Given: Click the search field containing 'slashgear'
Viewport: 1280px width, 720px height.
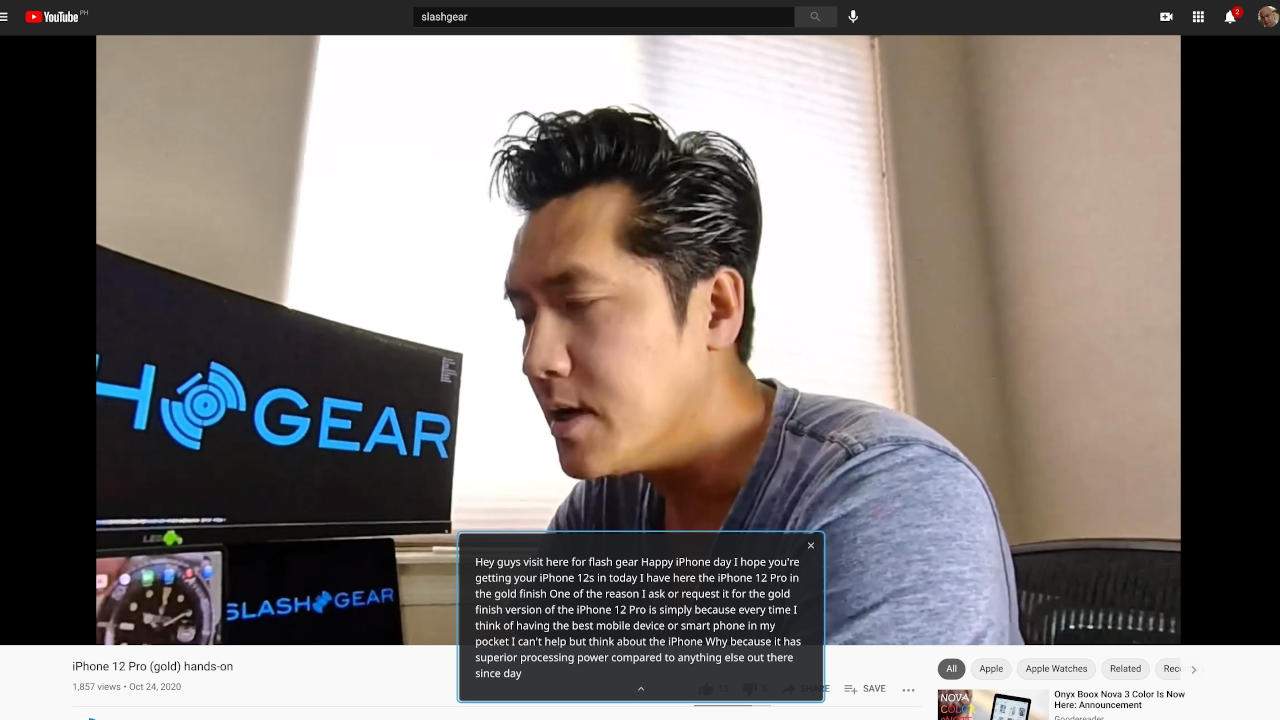Looking at the screenshot, I should [x=603, y=17].
